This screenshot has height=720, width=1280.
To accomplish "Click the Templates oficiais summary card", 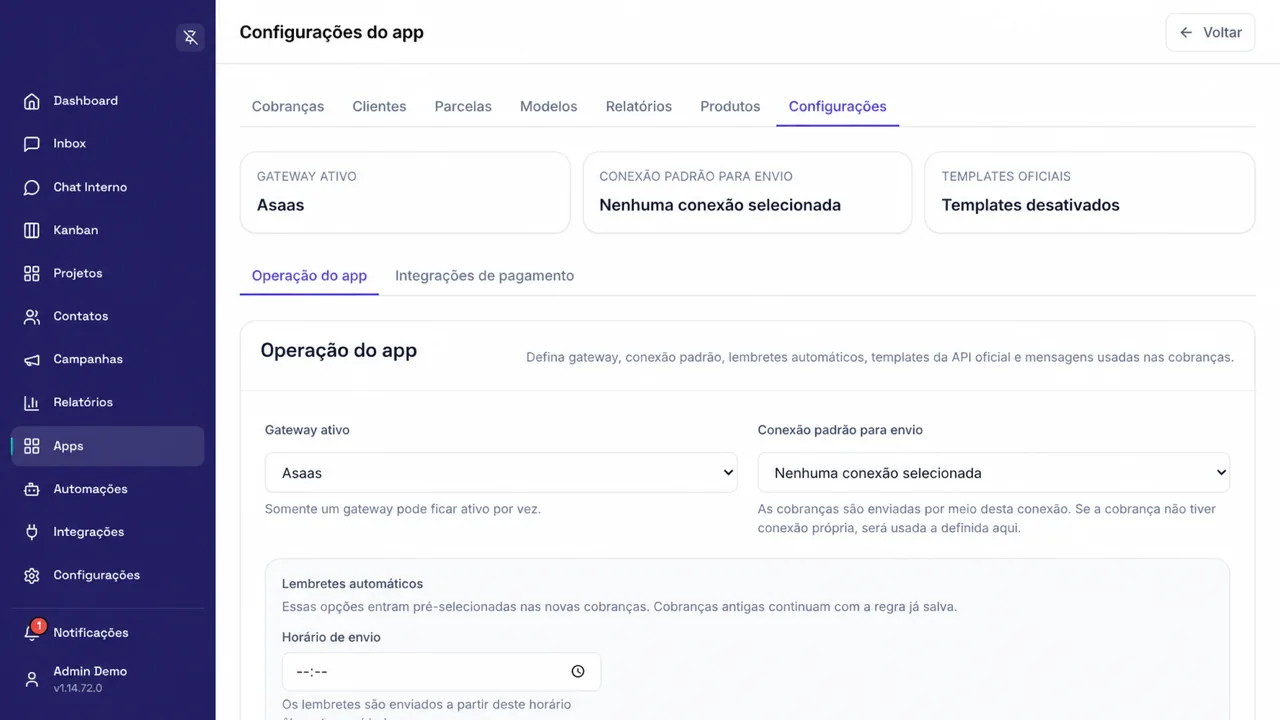I will click(1090, 193).
